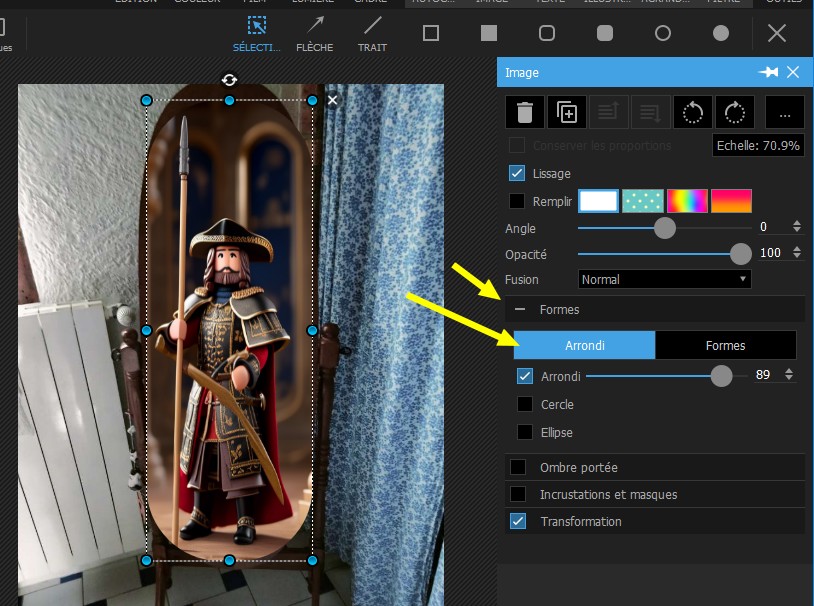
Task: Enable the Ellipse checkbox
Action: coord(525,432)
